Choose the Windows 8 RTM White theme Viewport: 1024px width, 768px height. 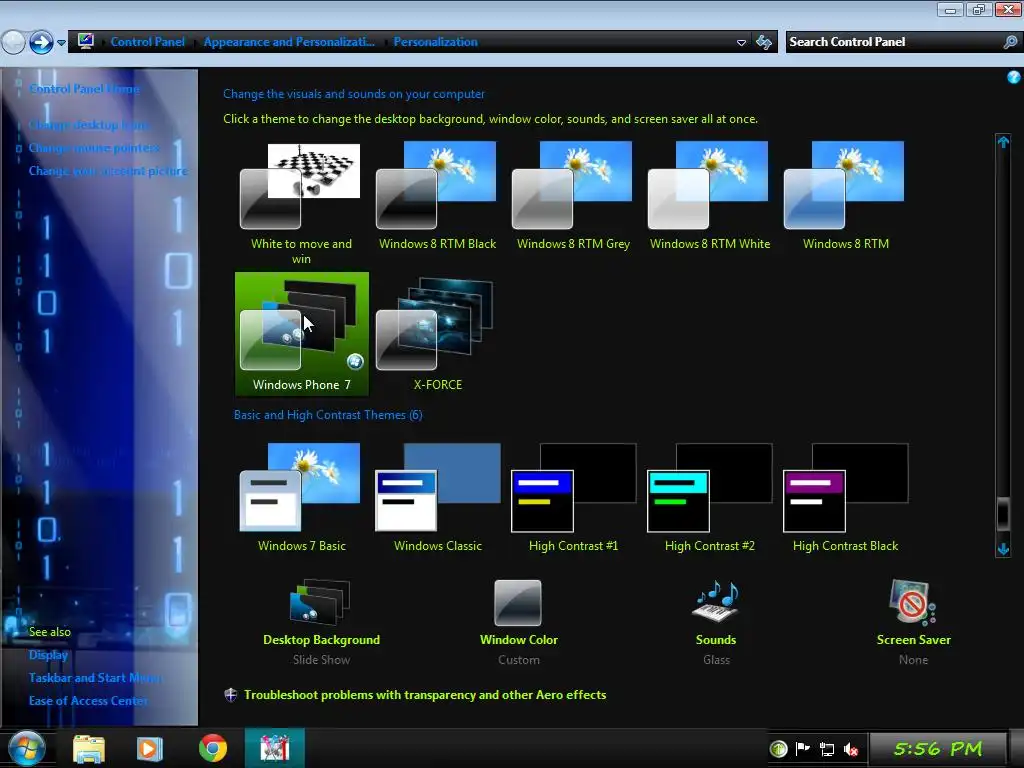click(709, 196)
